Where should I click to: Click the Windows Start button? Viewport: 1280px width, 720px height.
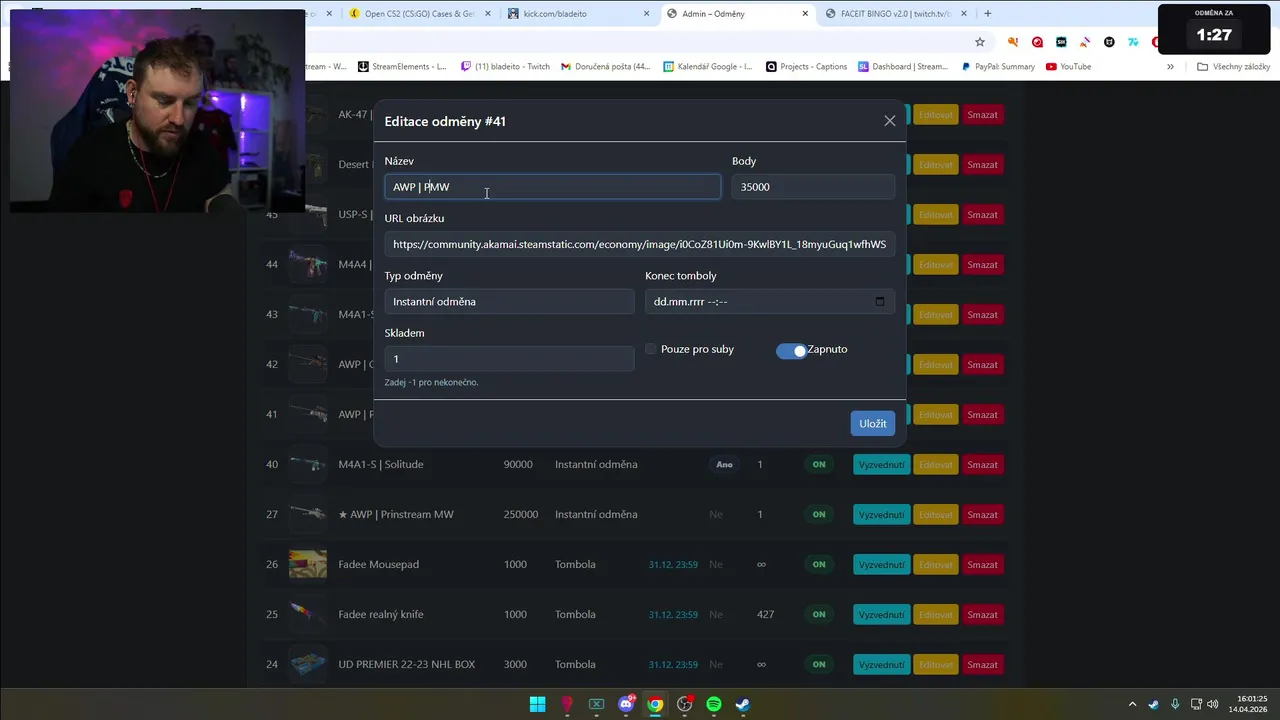point(538,704)
